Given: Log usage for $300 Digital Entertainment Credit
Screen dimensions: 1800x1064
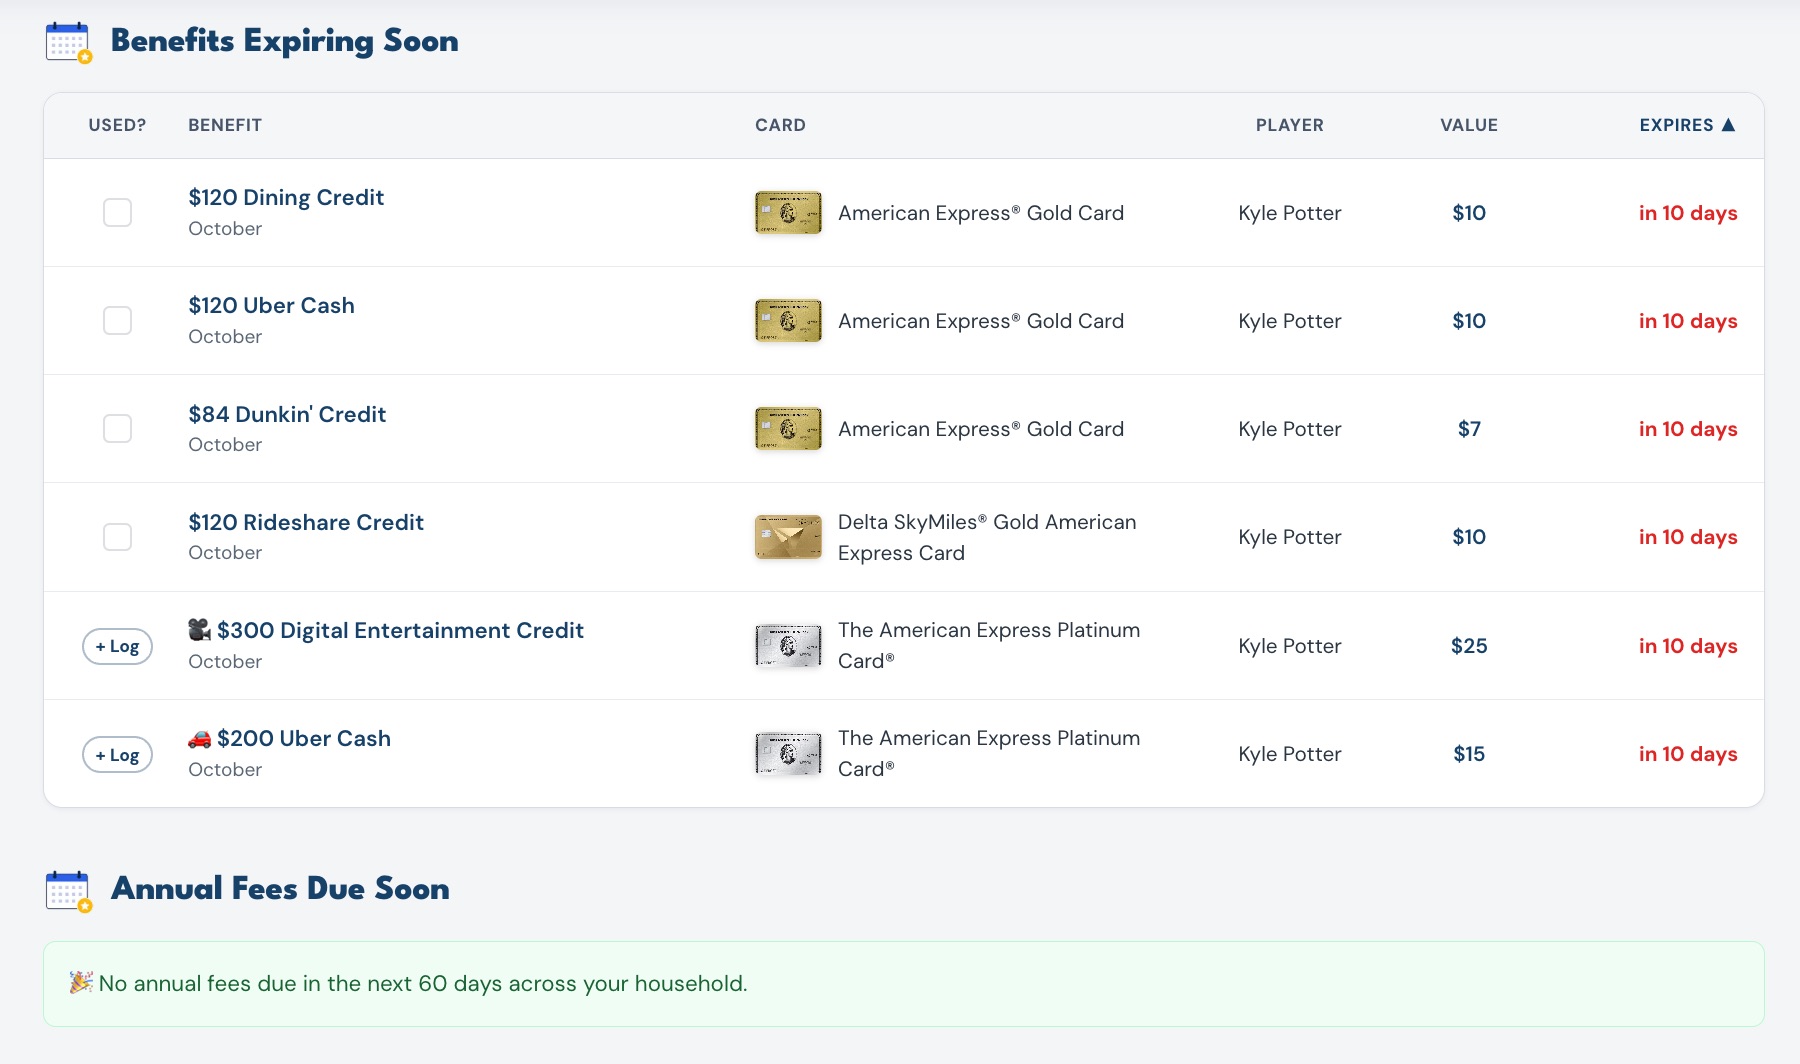Looking at the screenshot, I should tap(118, 646).
